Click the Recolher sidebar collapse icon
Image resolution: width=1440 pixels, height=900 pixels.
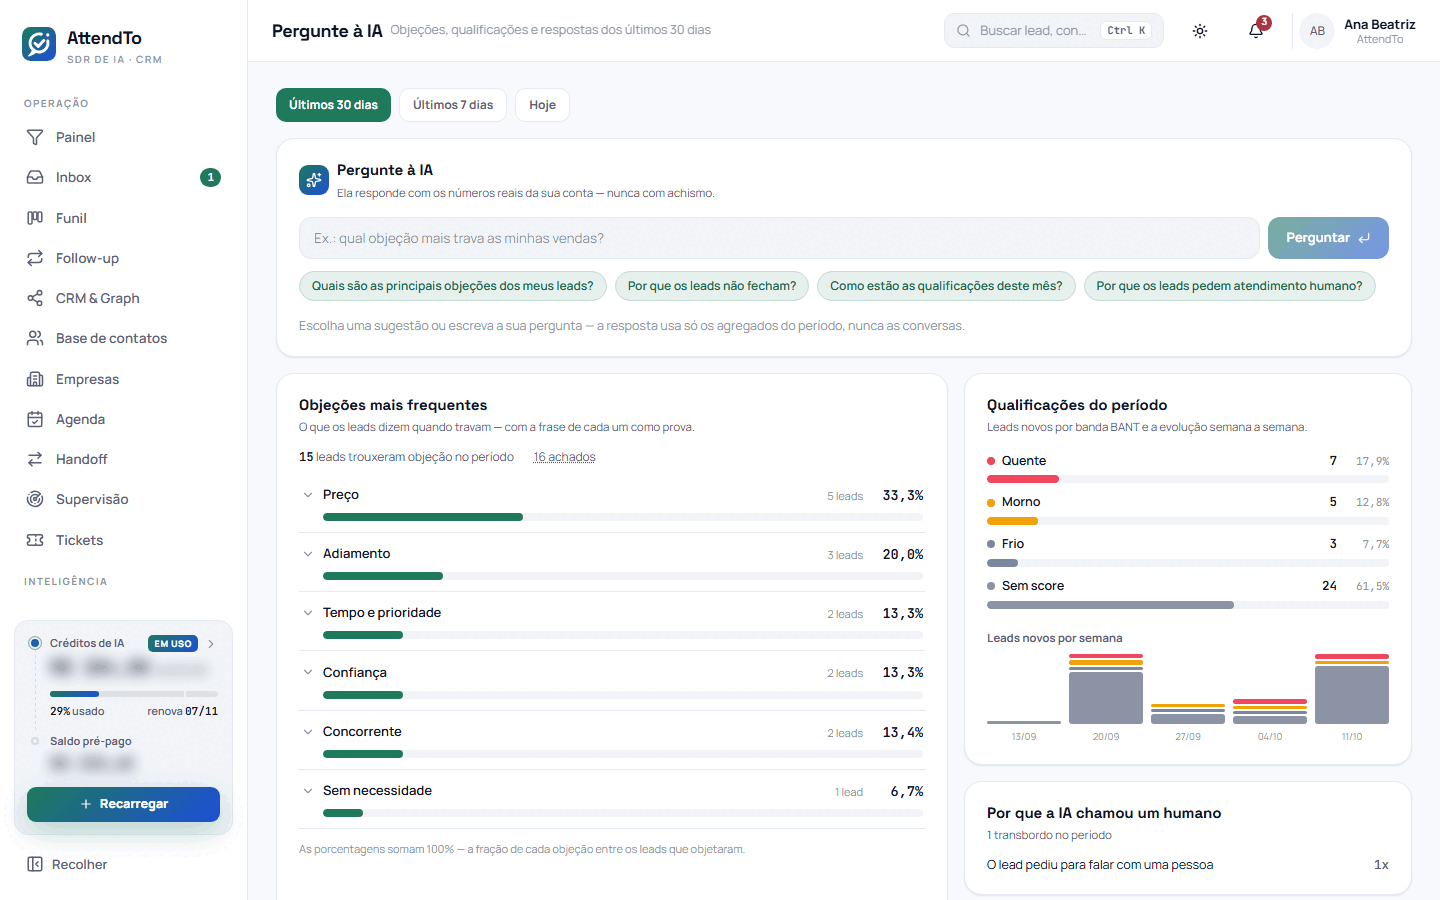click(35, 864)
